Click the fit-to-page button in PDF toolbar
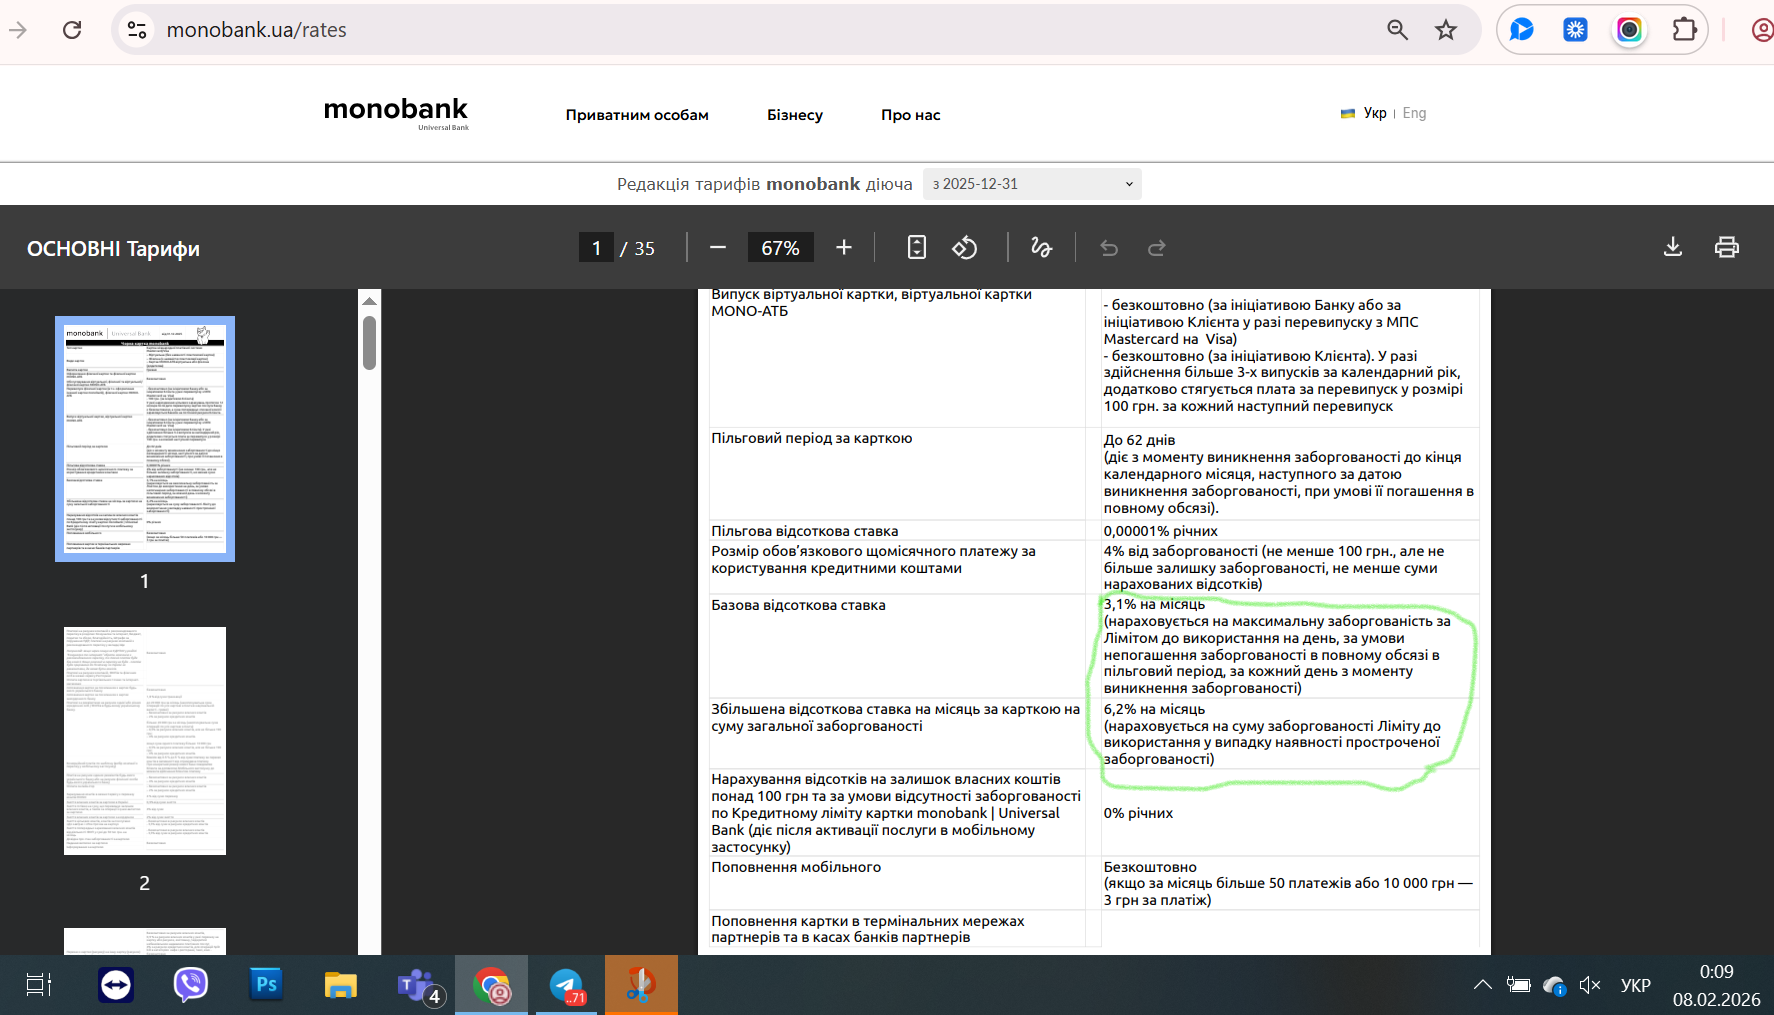 point(917,247)
